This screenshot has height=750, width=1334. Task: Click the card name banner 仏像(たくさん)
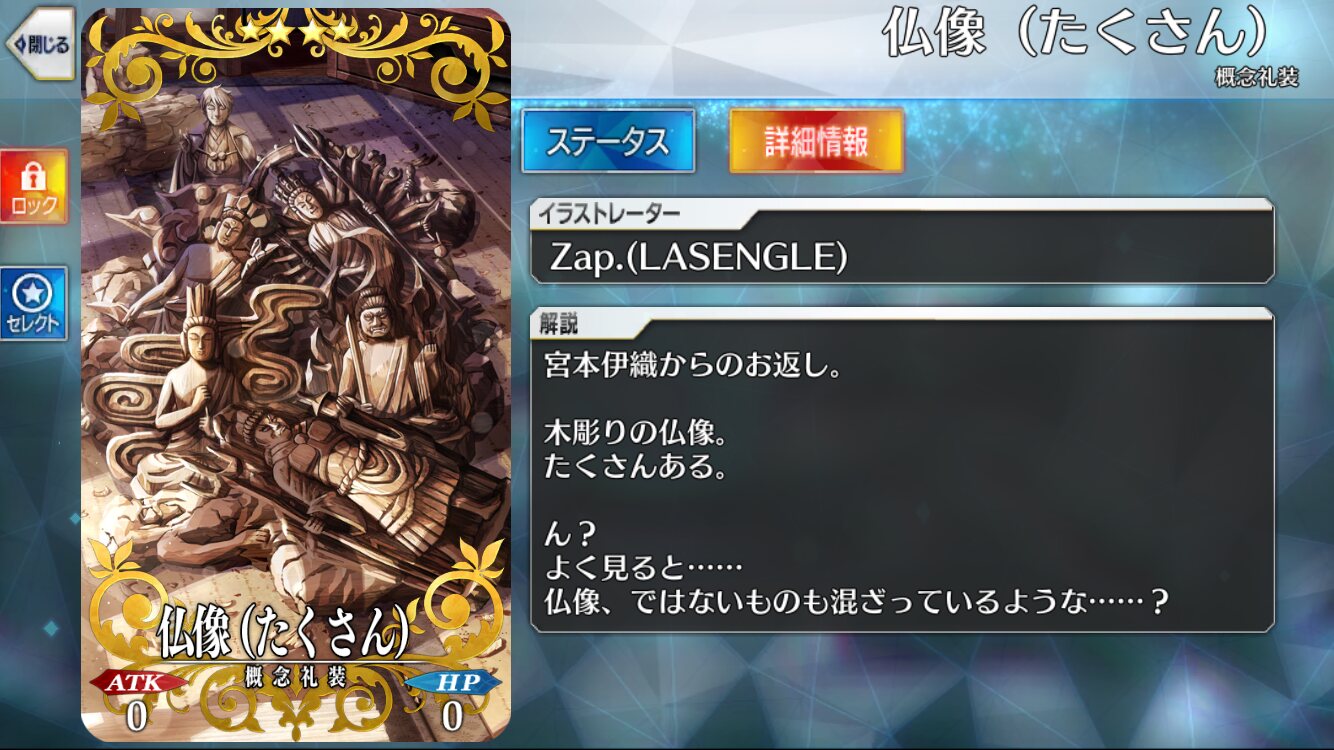283,633
